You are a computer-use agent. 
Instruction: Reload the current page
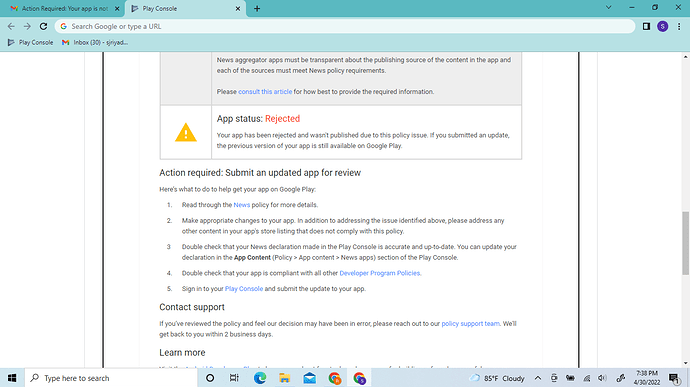[43, 26]
